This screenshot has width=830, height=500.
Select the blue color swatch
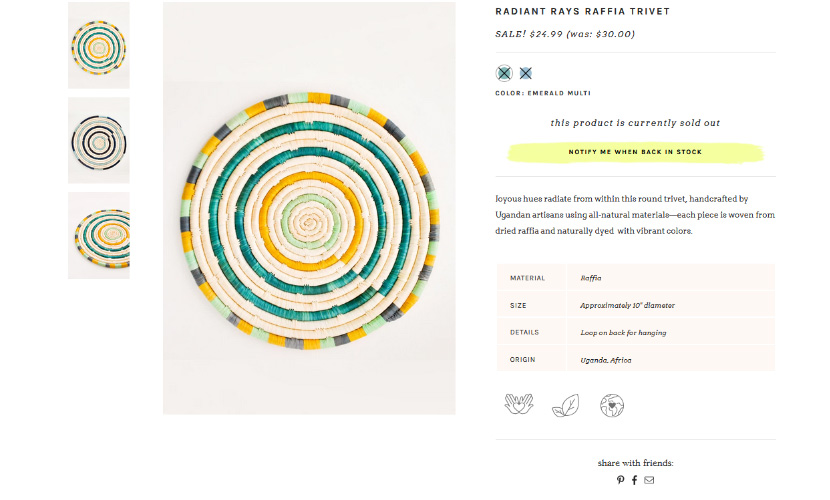(x=526, y=73)
